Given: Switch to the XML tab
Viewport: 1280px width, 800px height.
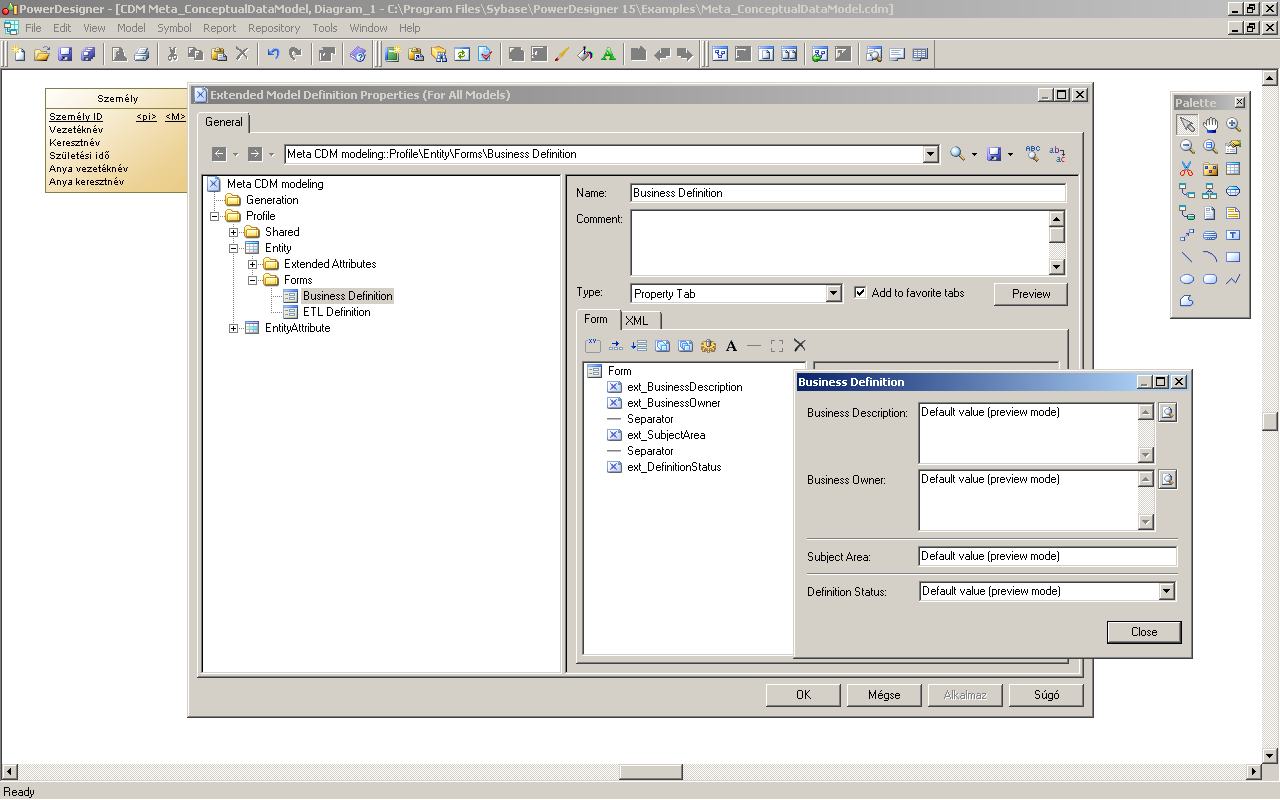Looking at the screenshot, I should pos(637,321).
